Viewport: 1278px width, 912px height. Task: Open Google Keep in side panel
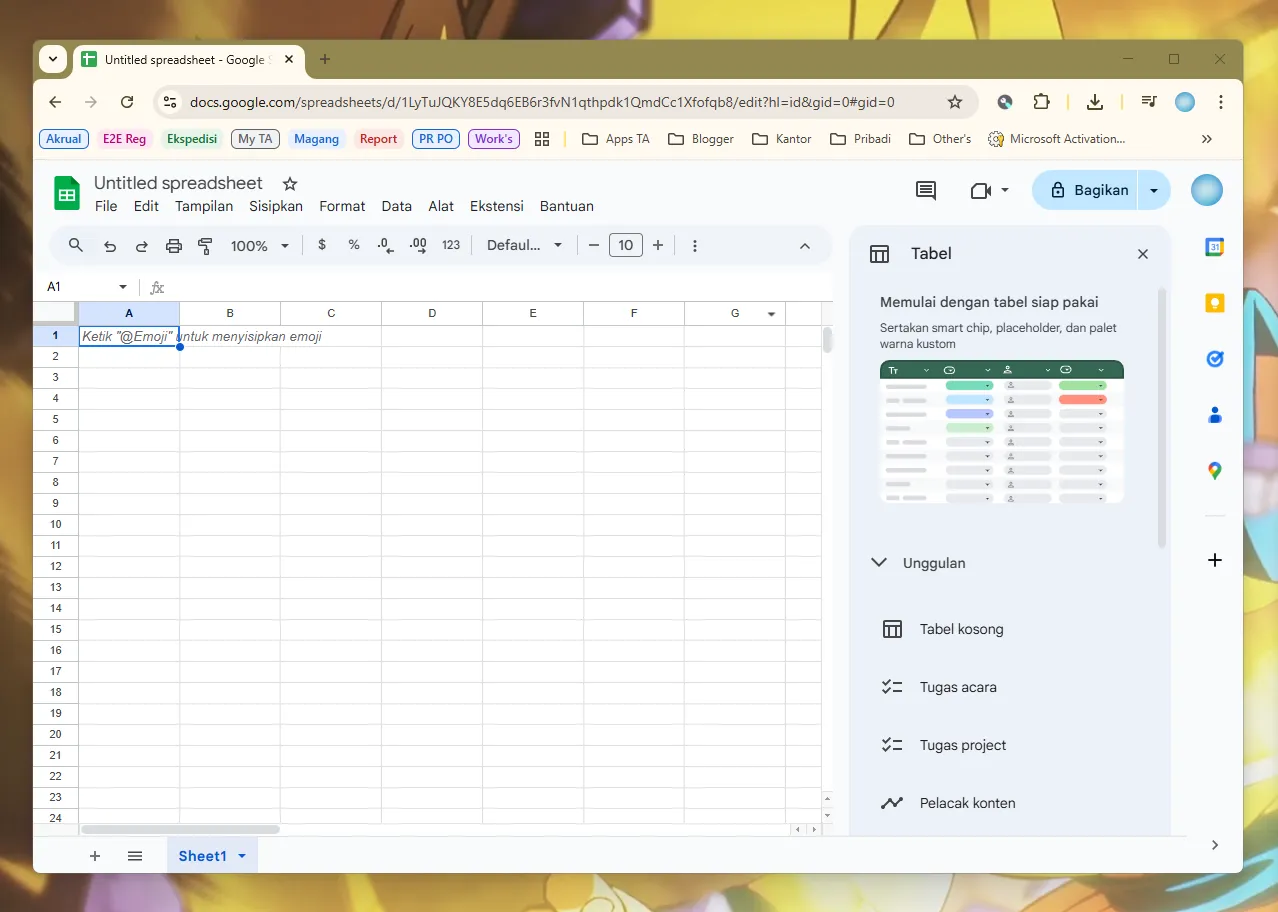coord(1215,303)
